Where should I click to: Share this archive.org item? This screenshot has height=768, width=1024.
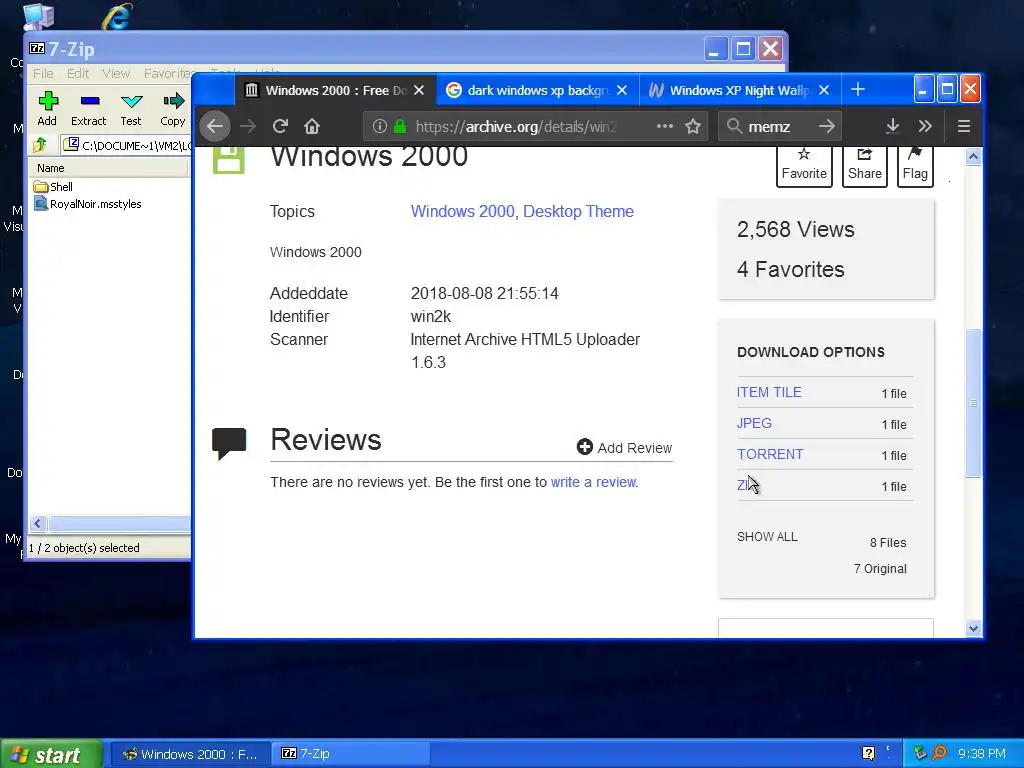tap(865, 166)
